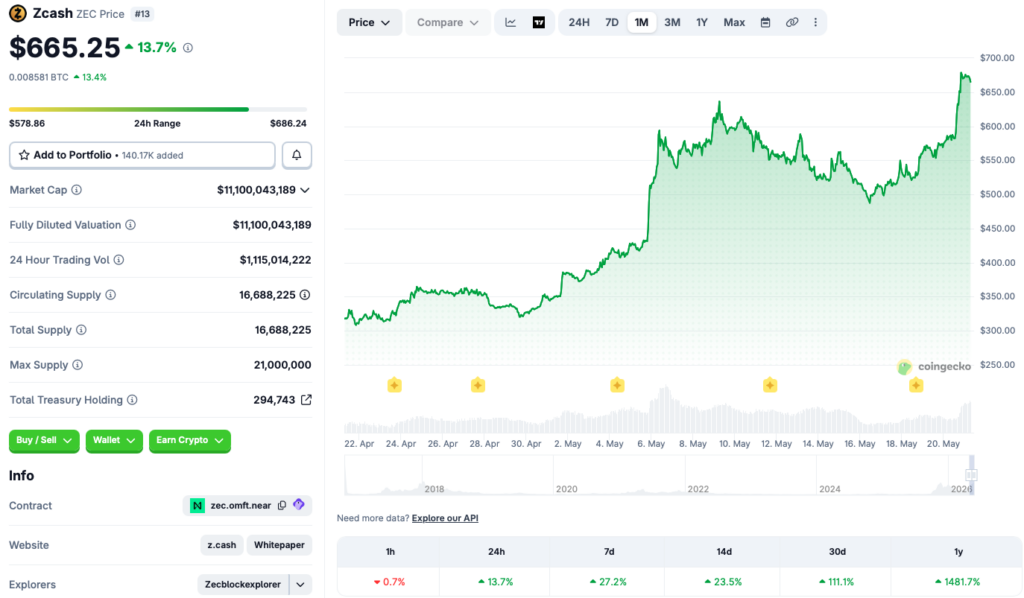Click the 30d 111.1% cell
This screenshot has width=1024, height=598.
pos(837,582)
